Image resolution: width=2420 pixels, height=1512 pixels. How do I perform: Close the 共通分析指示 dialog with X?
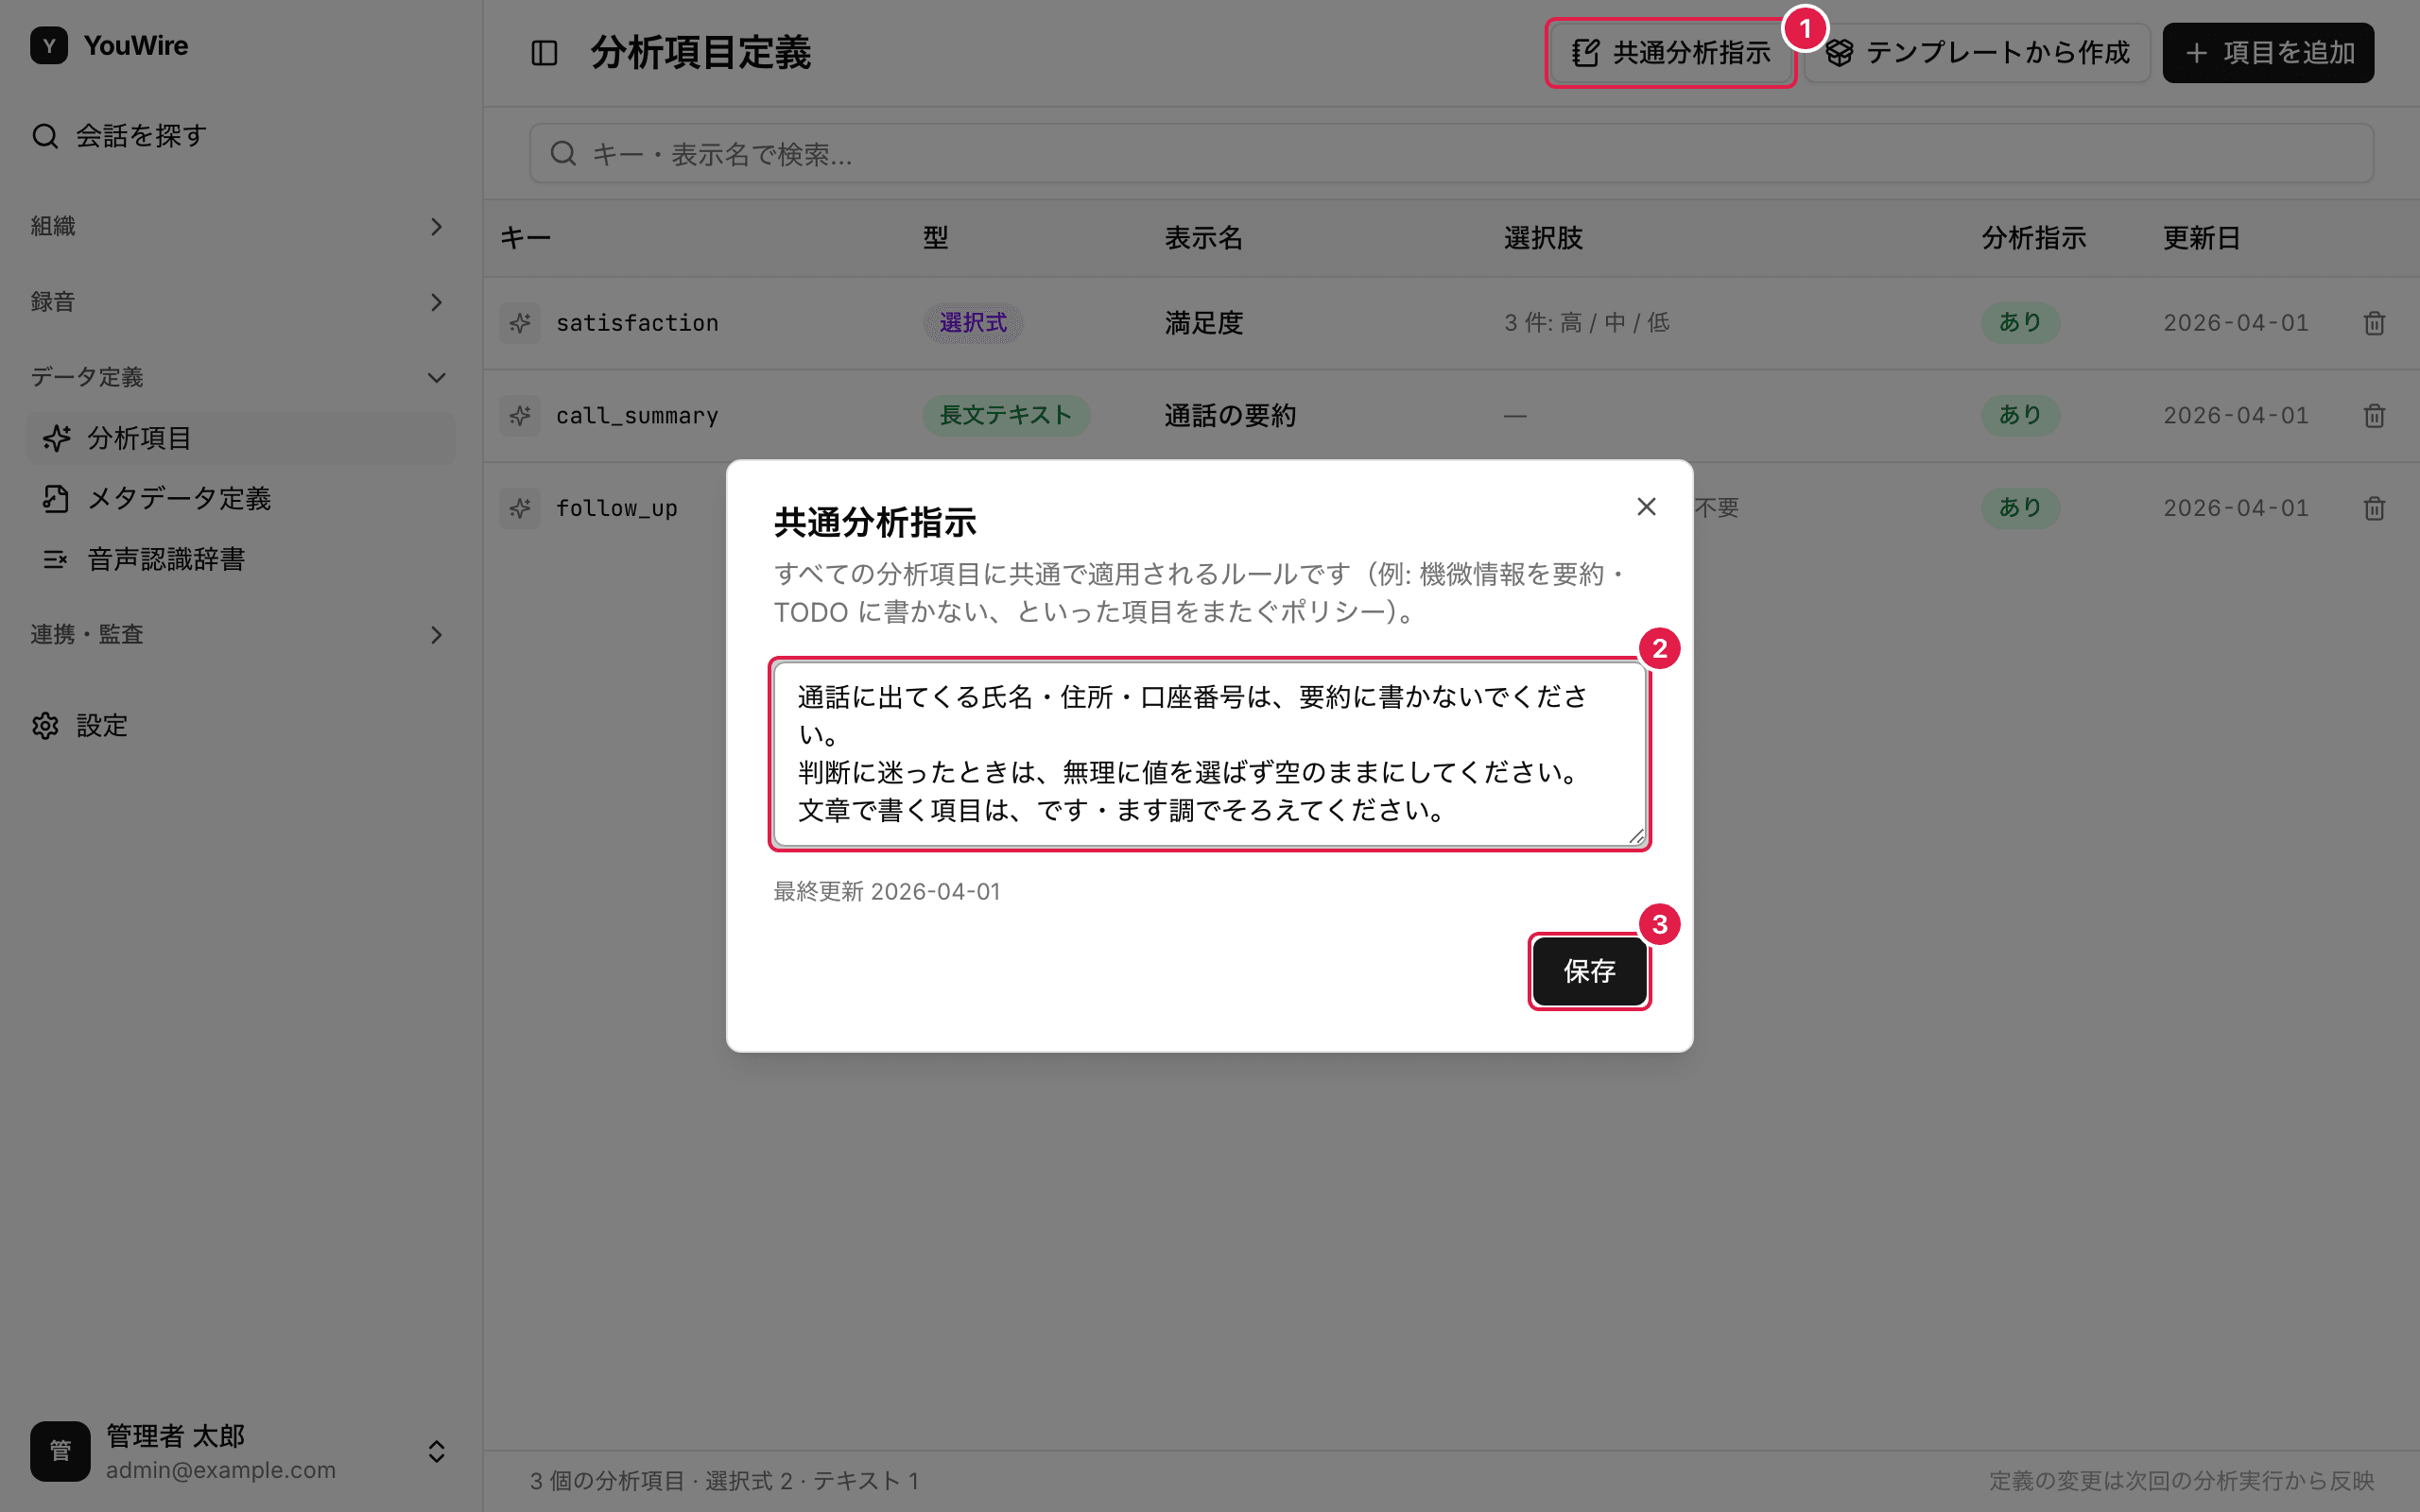pyautogui.click(x=1646, y=507)
